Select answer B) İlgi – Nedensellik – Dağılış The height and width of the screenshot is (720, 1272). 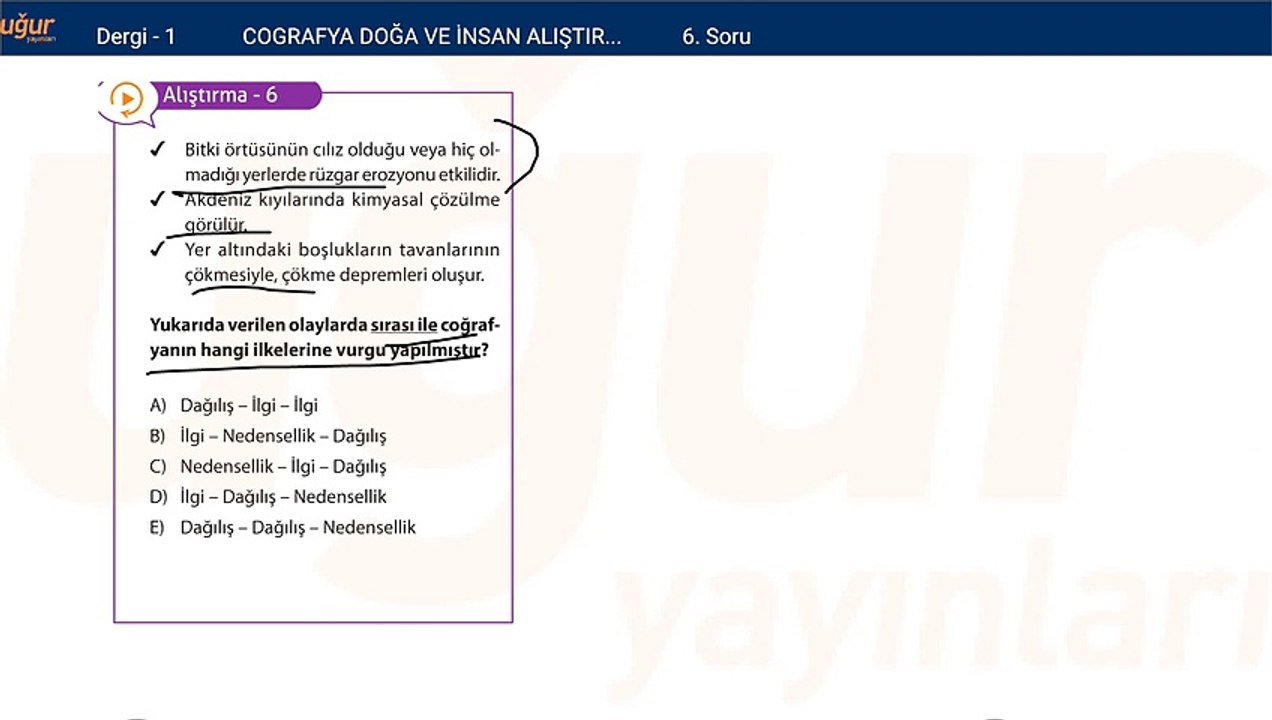tap(268, 436)
